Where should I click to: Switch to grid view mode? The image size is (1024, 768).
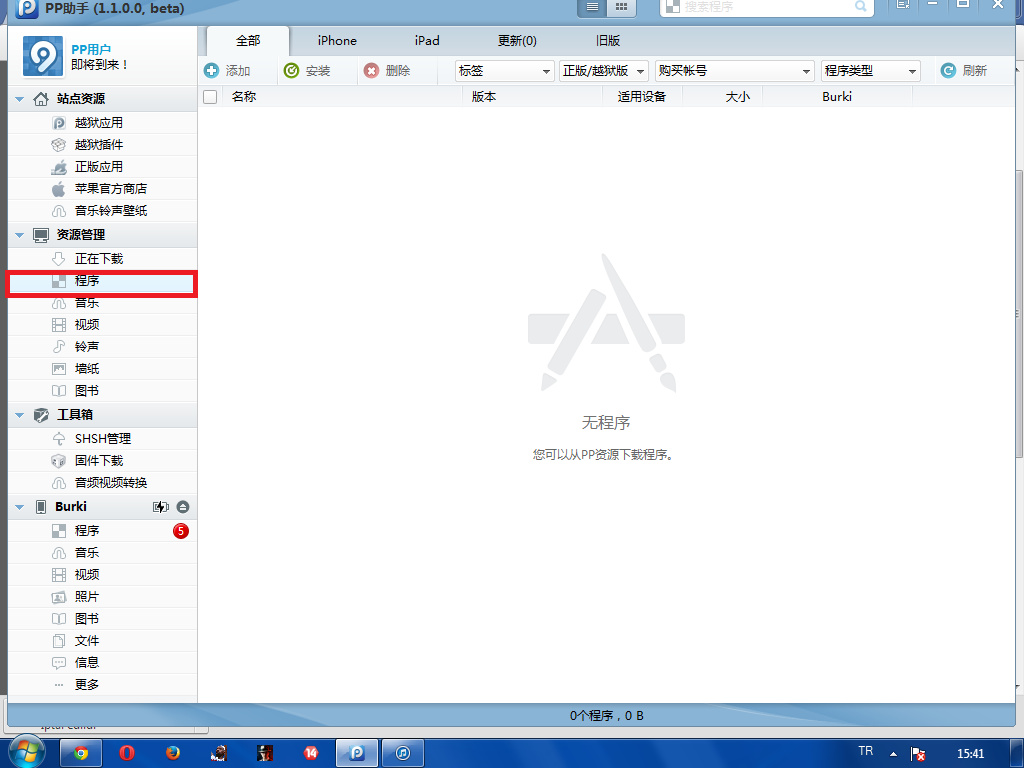(x=622, y=7)
